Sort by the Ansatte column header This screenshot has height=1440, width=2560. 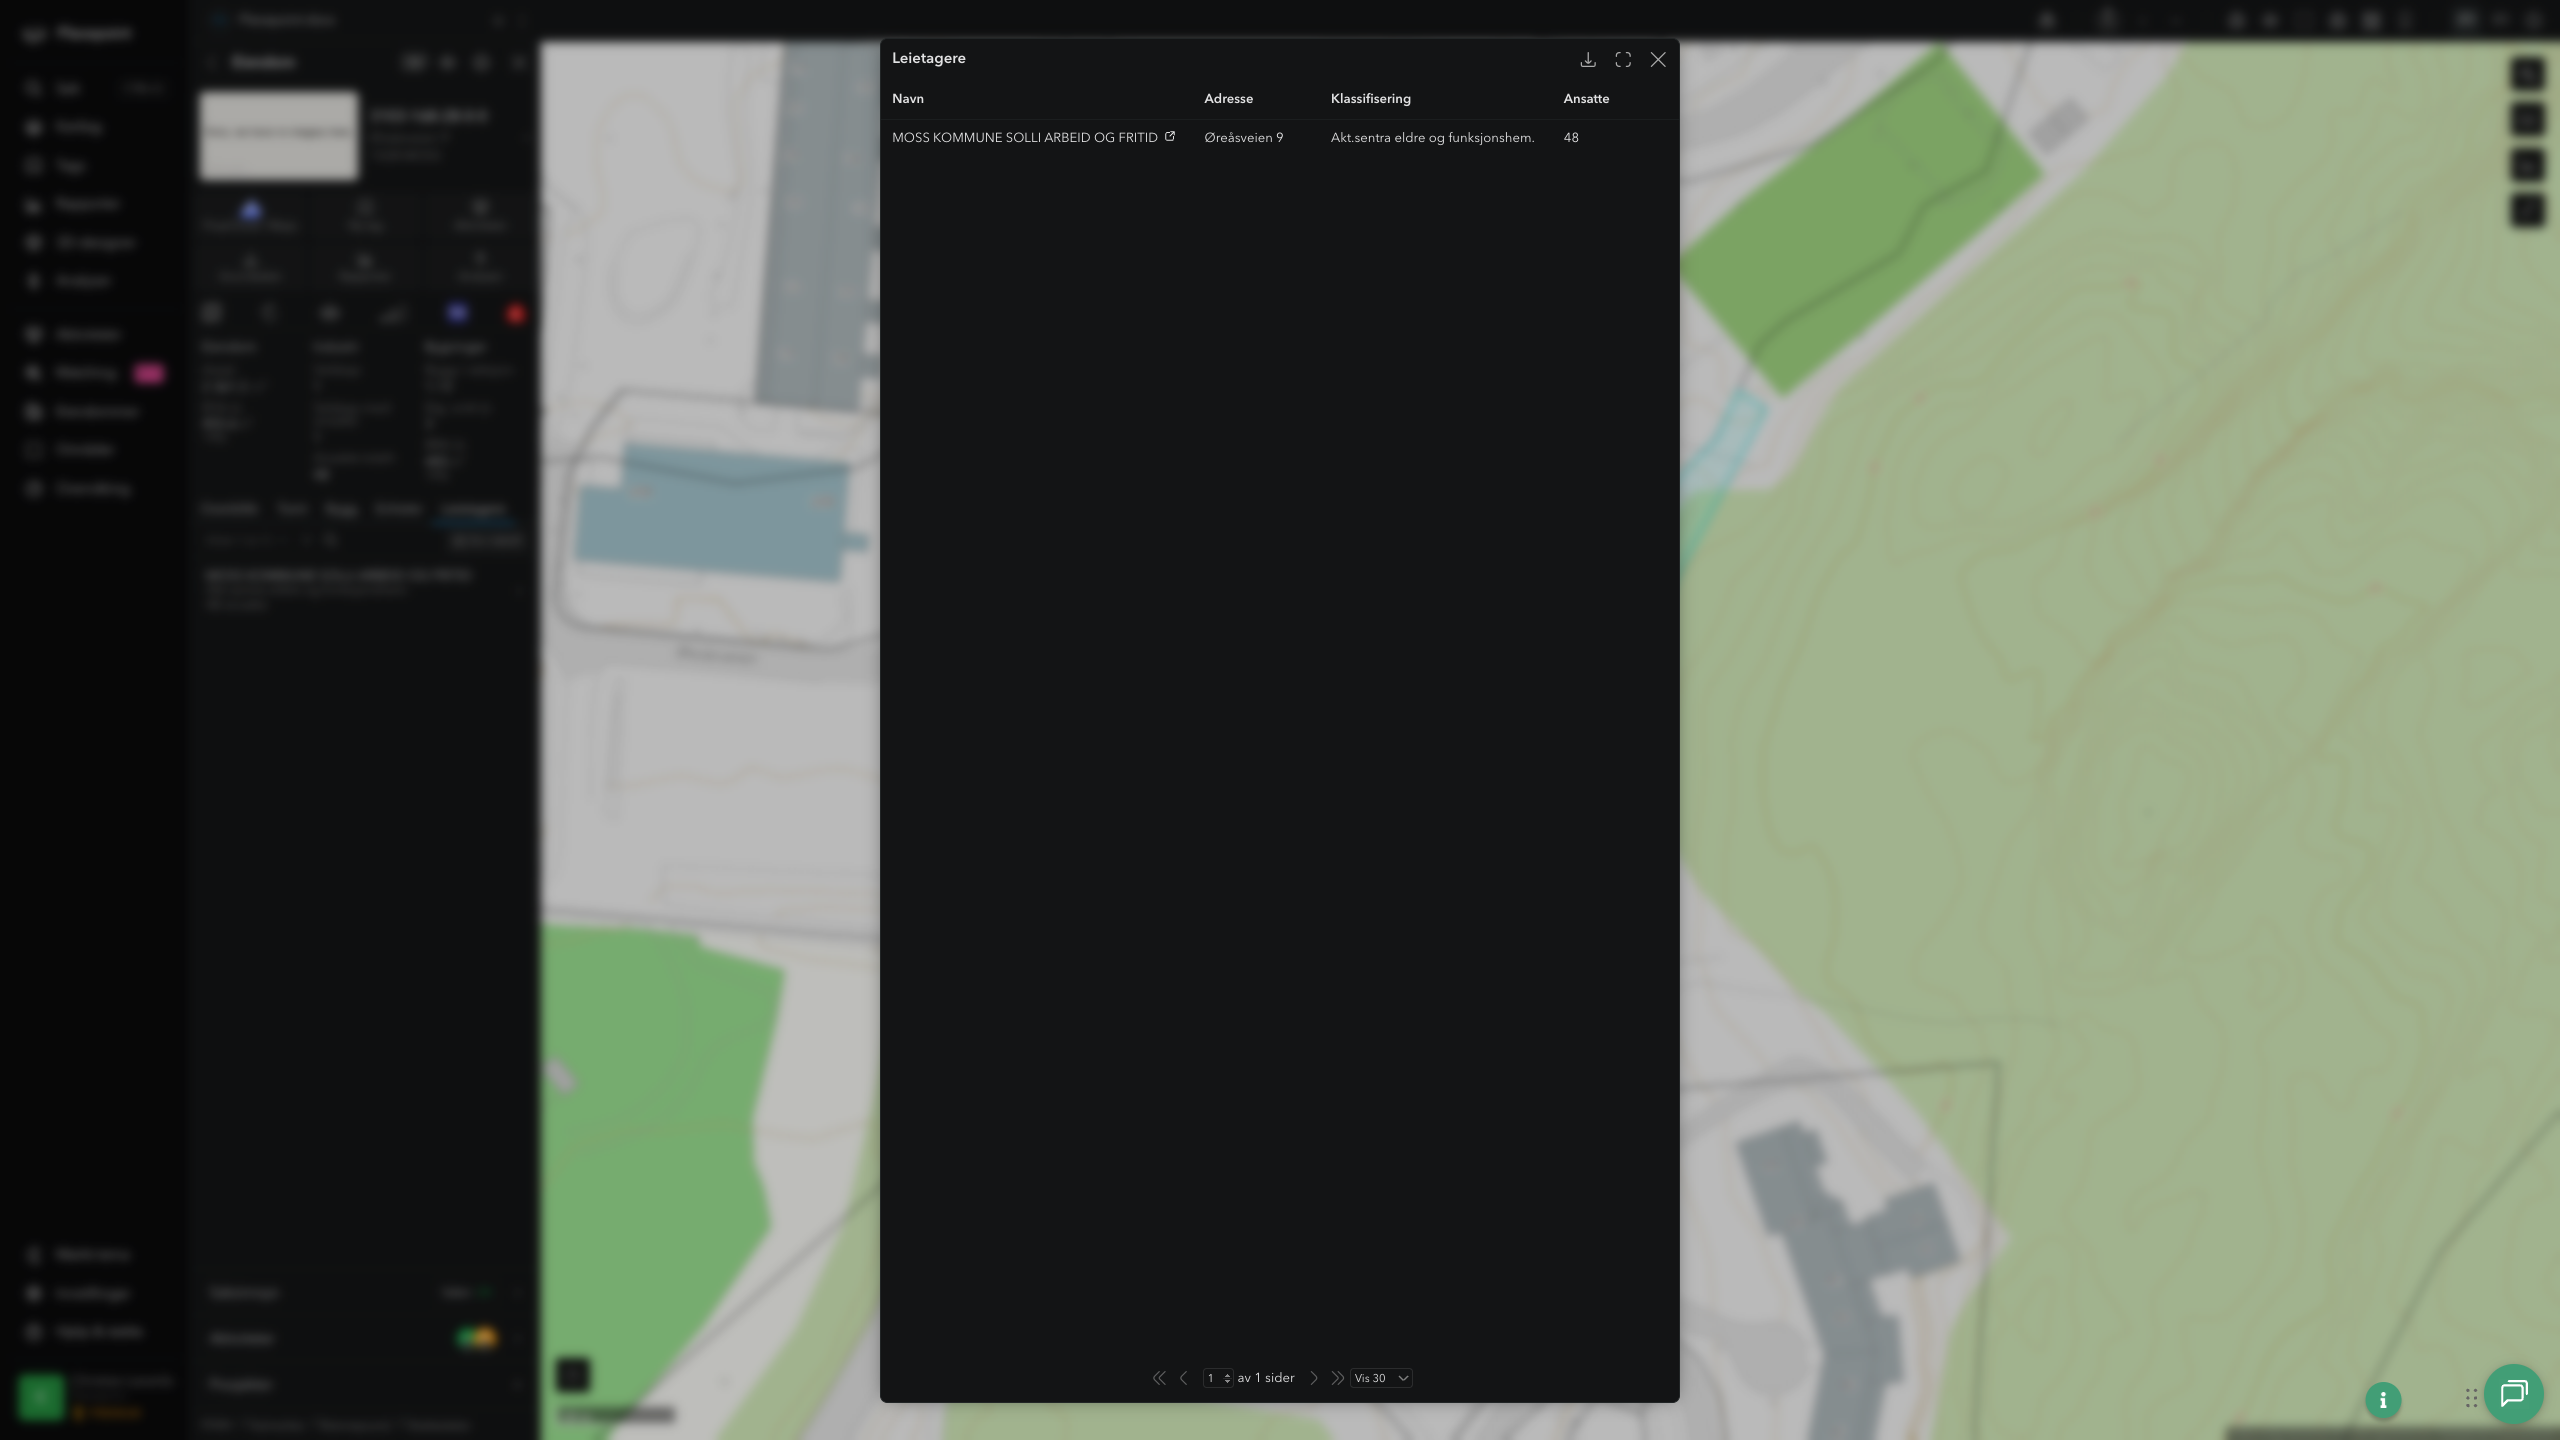(x=1586, y=99)
